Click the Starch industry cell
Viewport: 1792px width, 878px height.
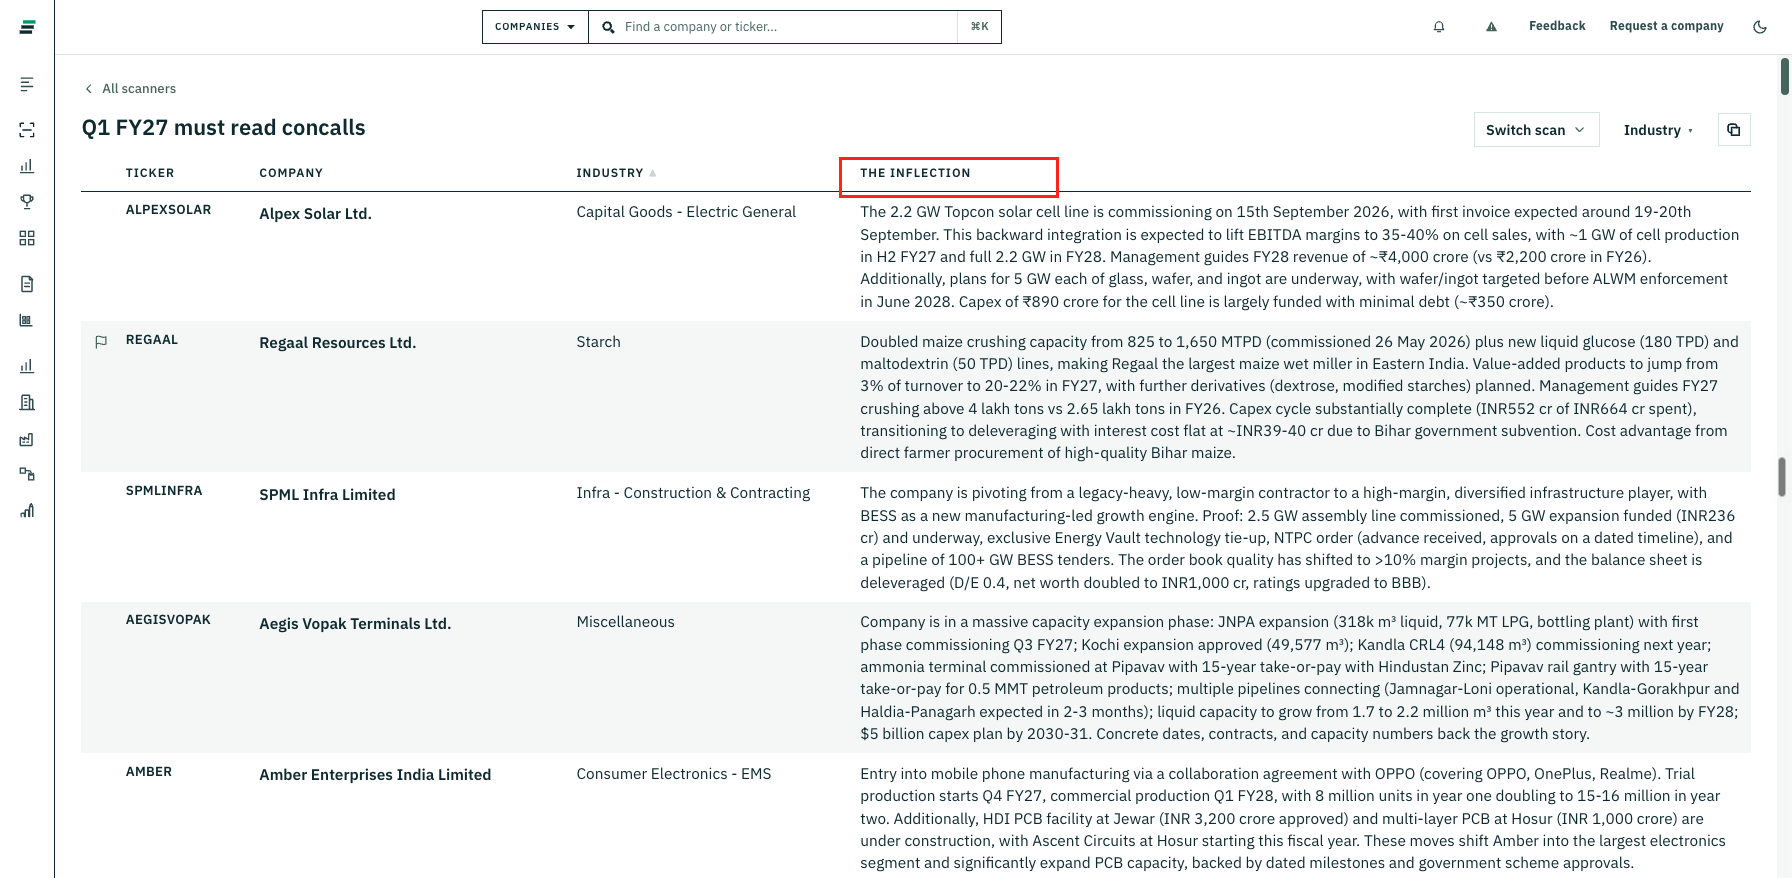click(x=598, y=342)
